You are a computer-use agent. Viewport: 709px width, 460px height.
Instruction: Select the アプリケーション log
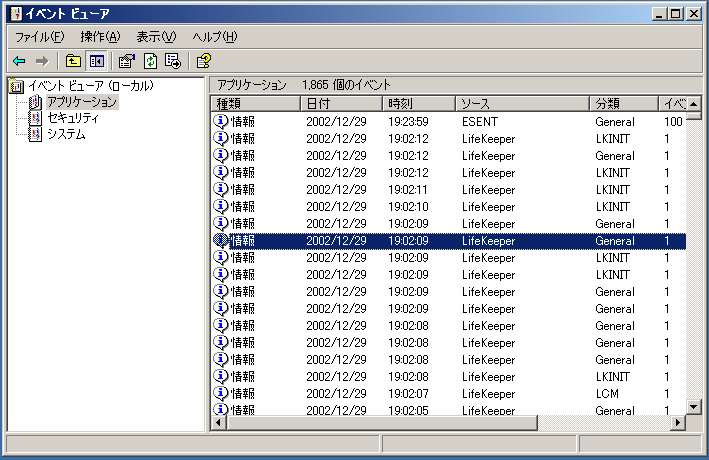[x=82, y=102]
